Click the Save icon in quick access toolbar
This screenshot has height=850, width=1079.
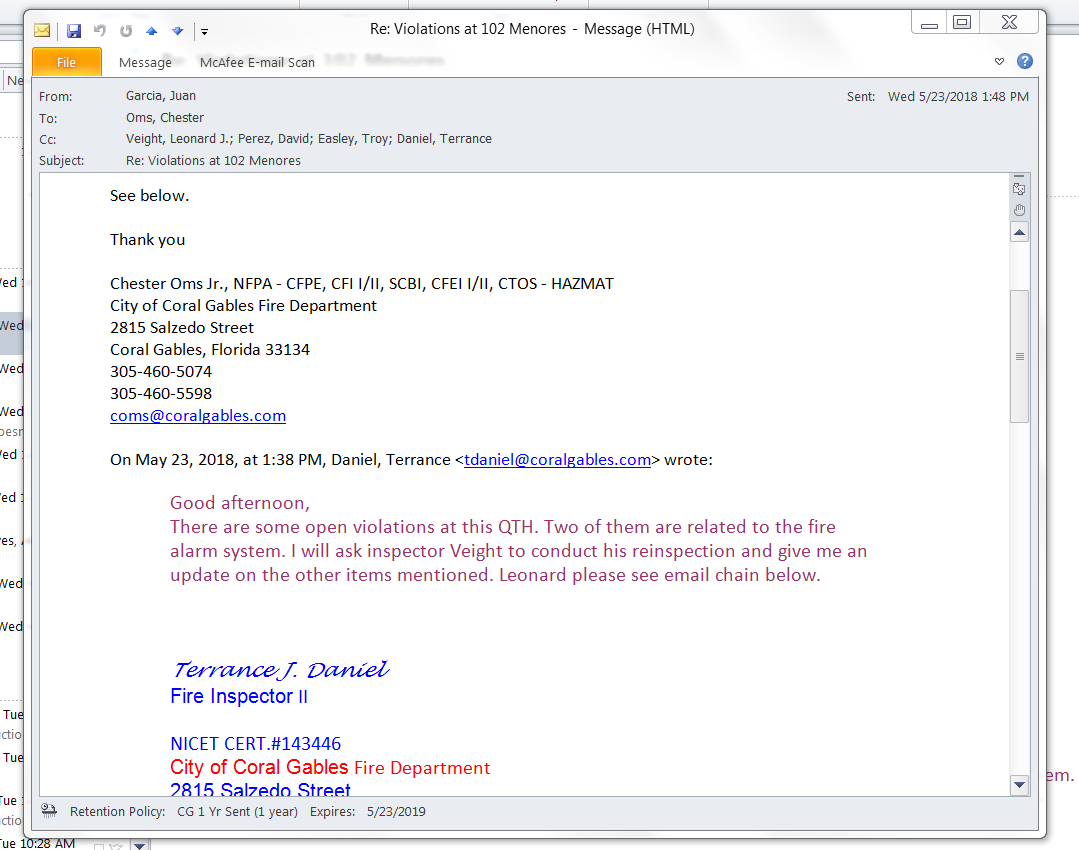point(74,30)
